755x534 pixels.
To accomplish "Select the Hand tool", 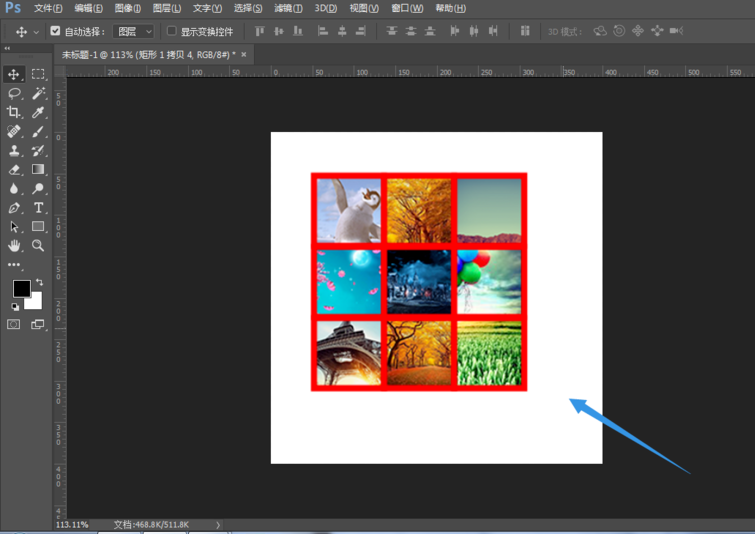I will 14,245.
